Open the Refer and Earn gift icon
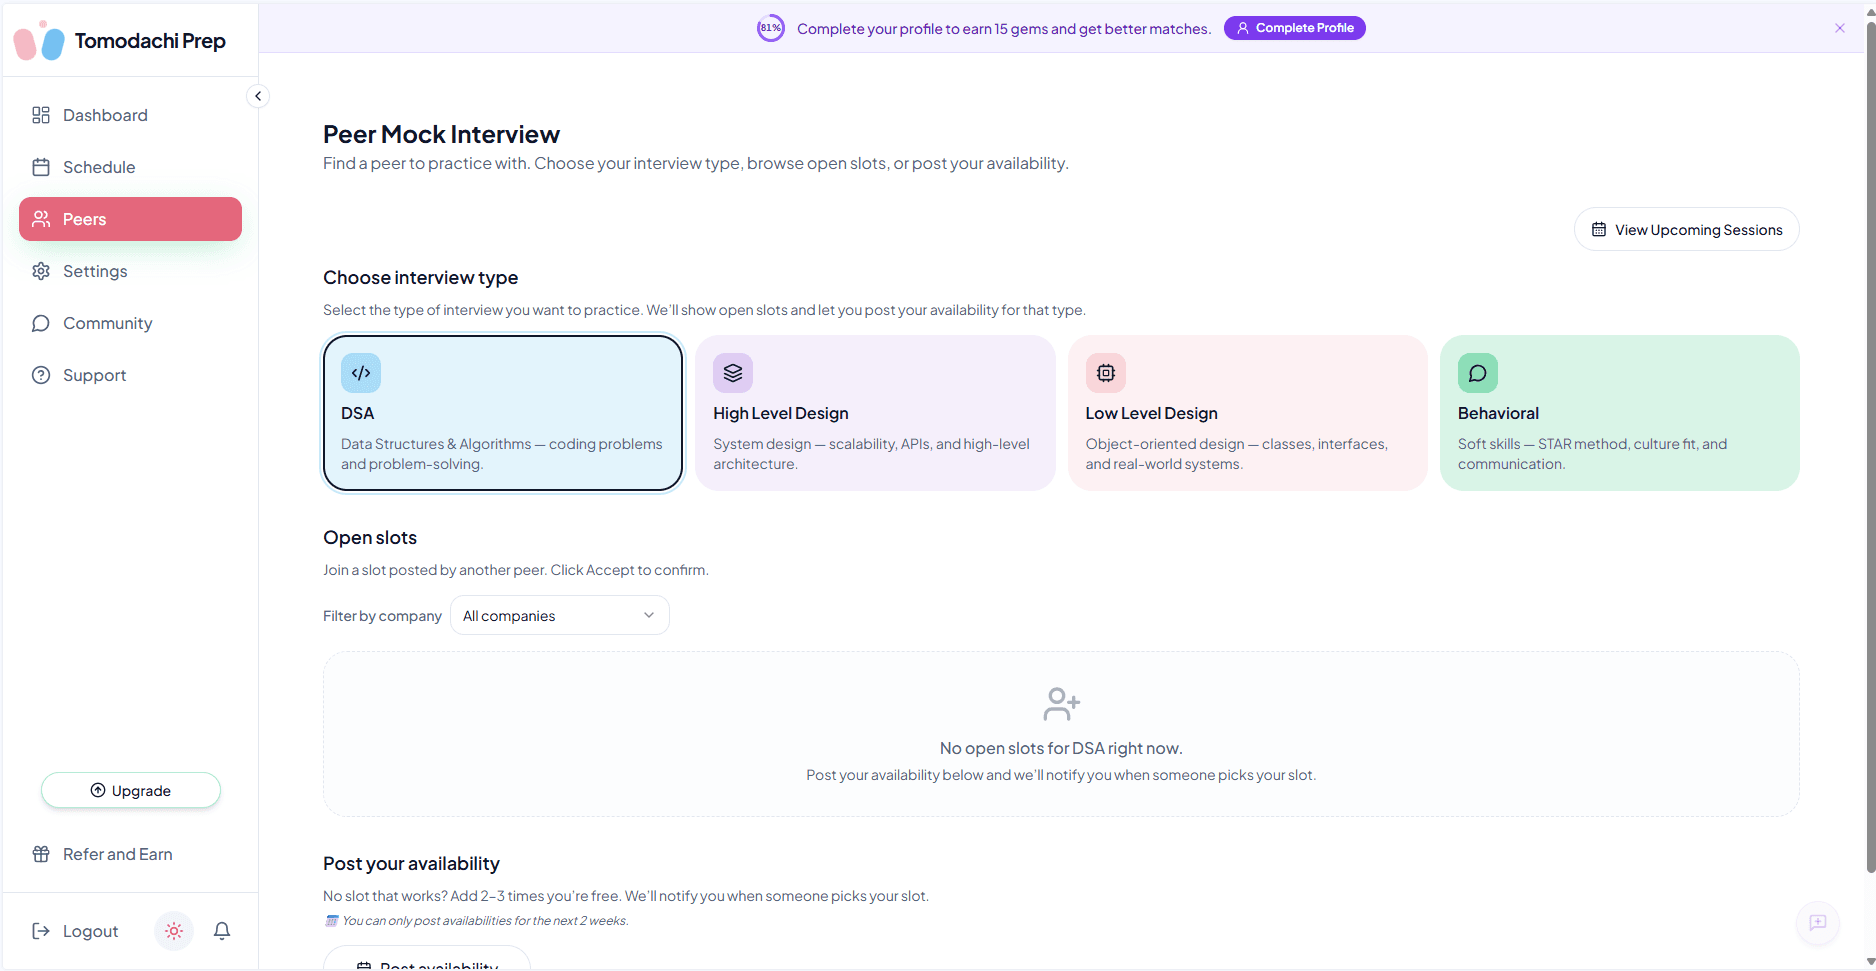This screenshot has height=971, width=1876. [x=41, y=854]
